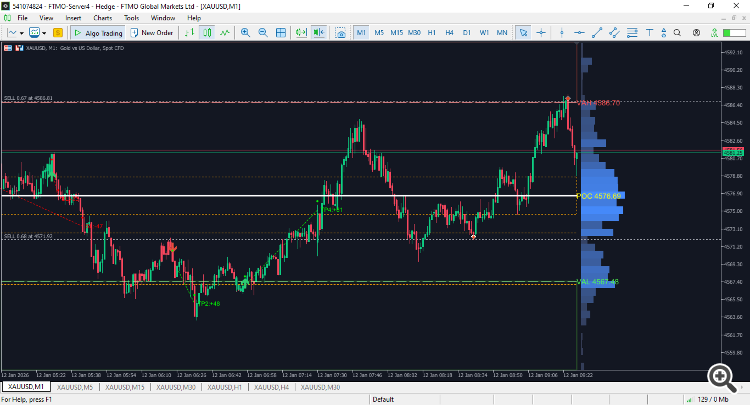Image resolution: width=750 pixels, height=405 pixels.
Task: Open depth of market icon on chart
Action: 19,48
